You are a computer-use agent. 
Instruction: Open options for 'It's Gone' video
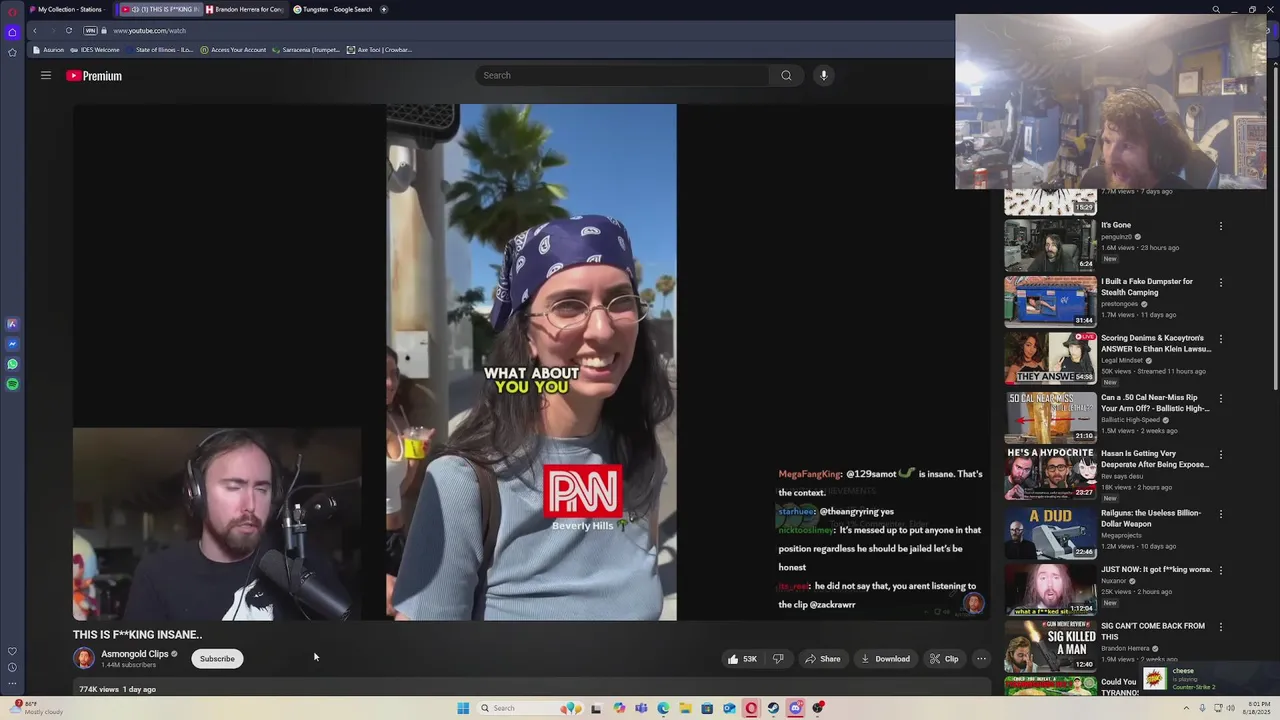(1221, 226)
